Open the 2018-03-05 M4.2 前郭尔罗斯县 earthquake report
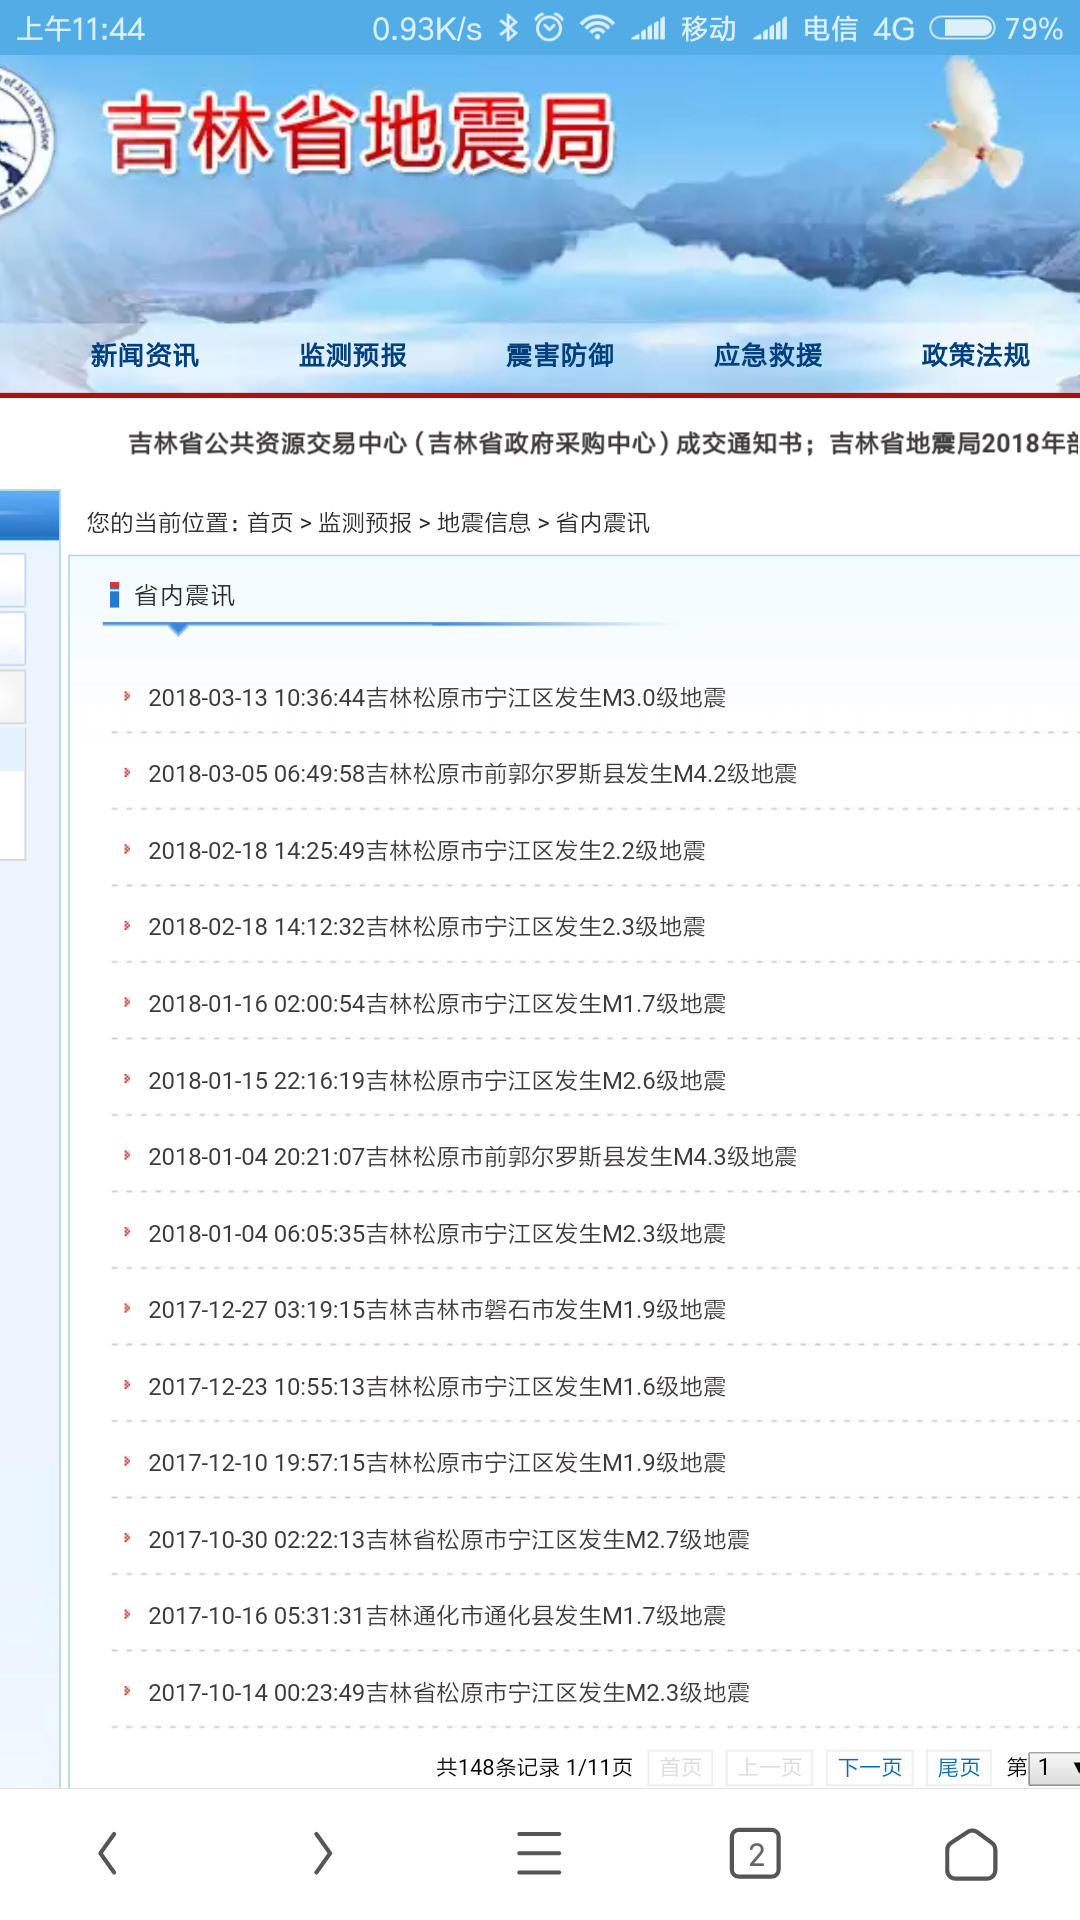The image size is (1080, 1920). (x=472, y=774)
